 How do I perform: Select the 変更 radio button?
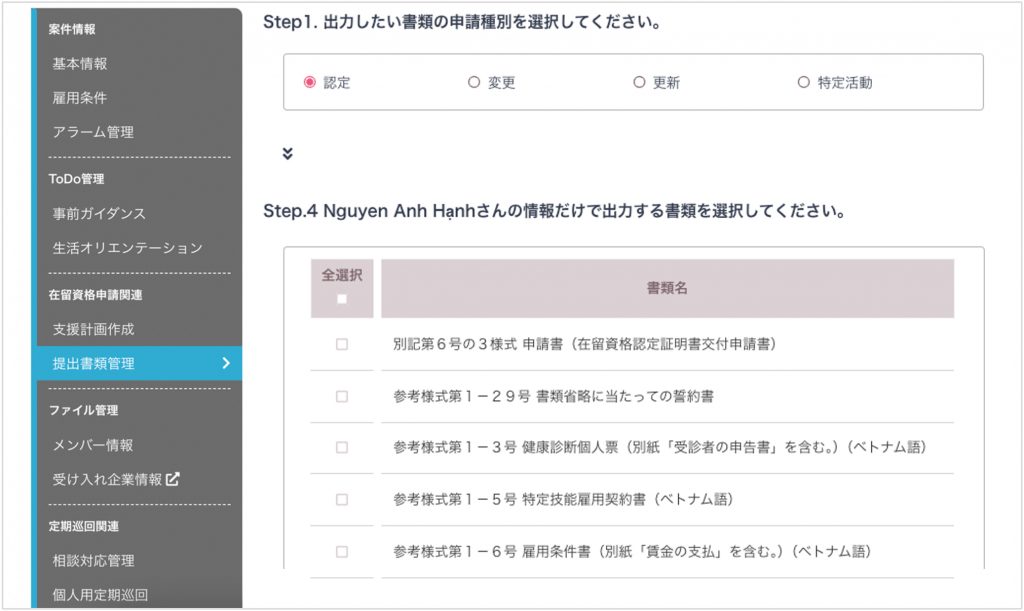coord(474,83)
